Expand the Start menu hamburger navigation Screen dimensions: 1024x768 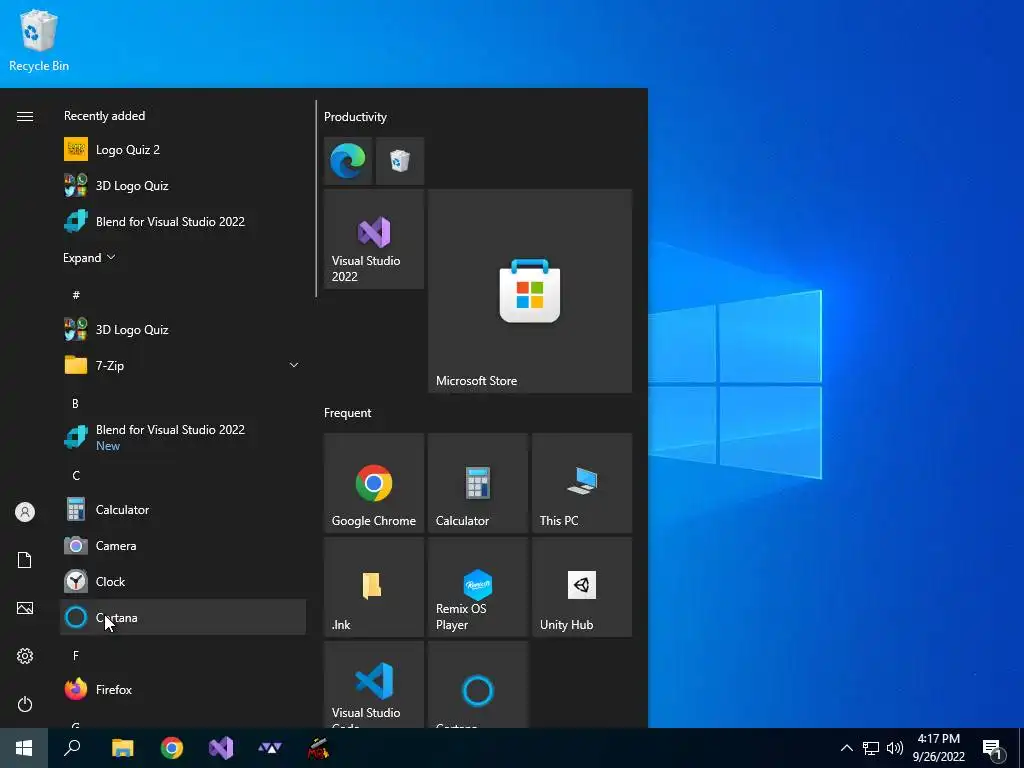[25, 116]
